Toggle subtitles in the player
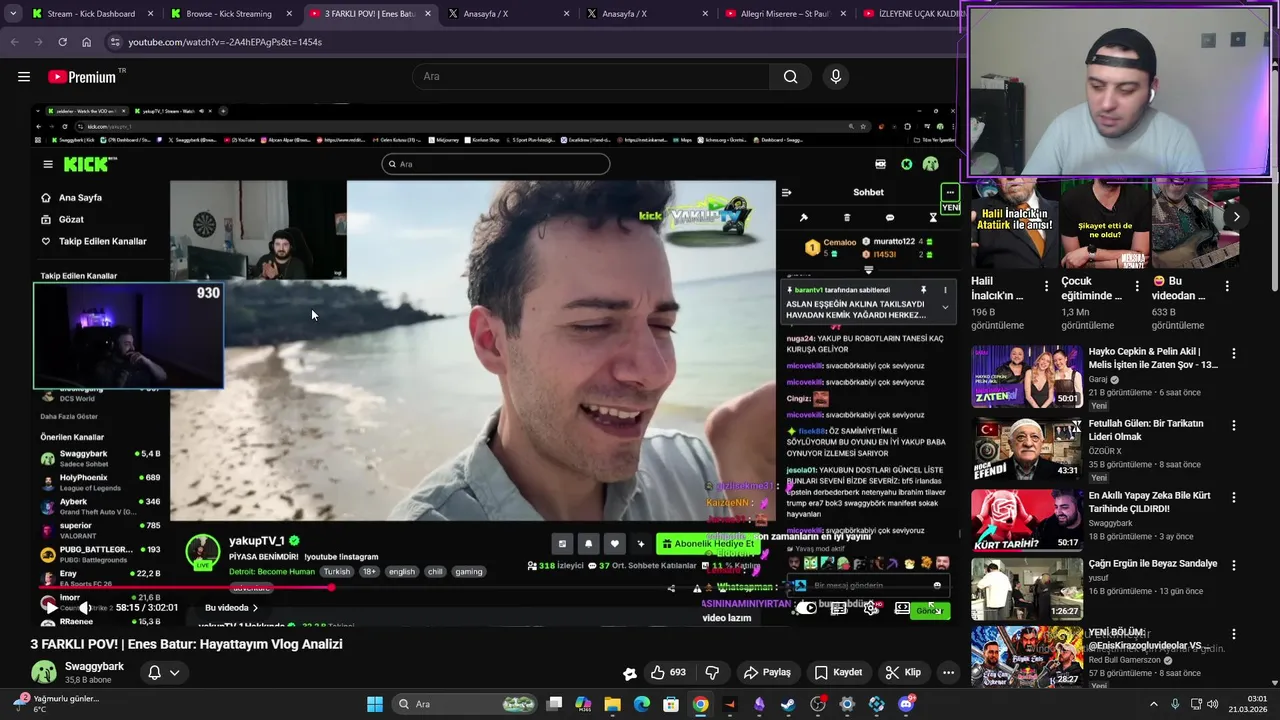This screenshot has height=720, width=1280. pos(839,608)
